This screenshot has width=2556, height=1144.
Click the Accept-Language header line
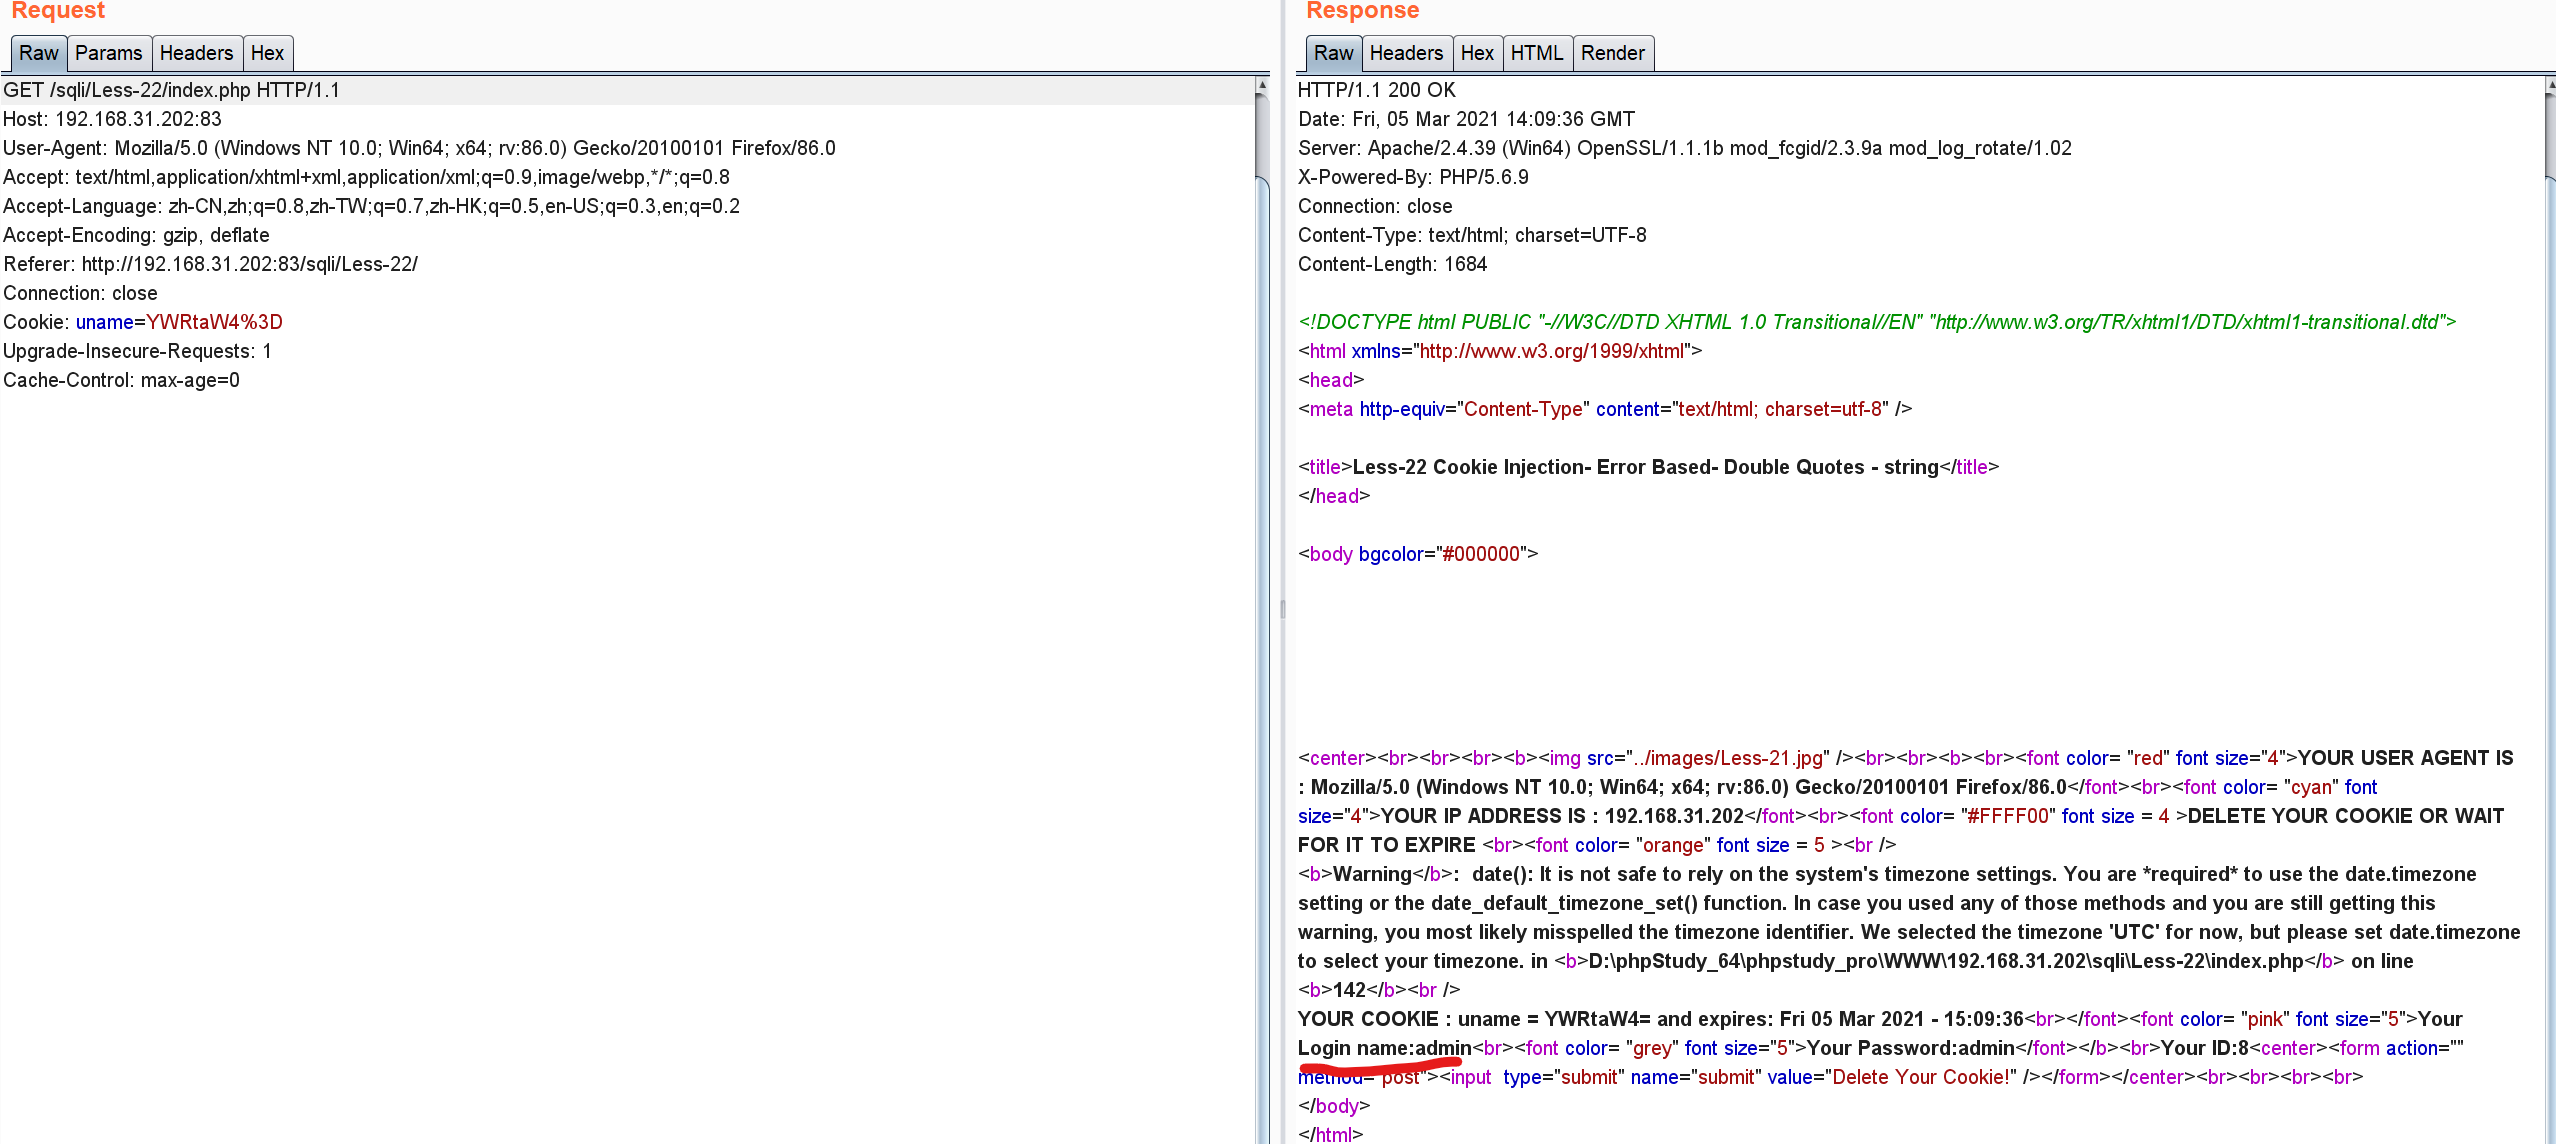click(371, 206)
